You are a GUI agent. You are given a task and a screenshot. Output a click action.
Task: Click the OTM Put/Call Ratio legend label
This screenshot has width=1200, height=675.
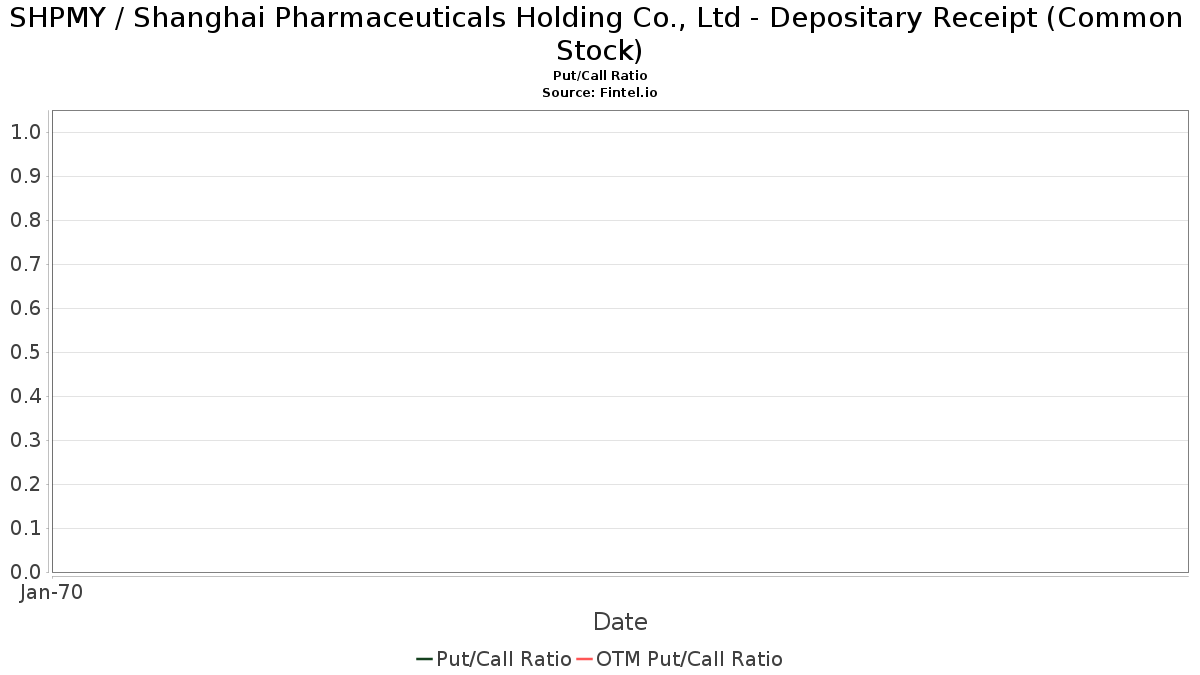click(x=689, y=659)
